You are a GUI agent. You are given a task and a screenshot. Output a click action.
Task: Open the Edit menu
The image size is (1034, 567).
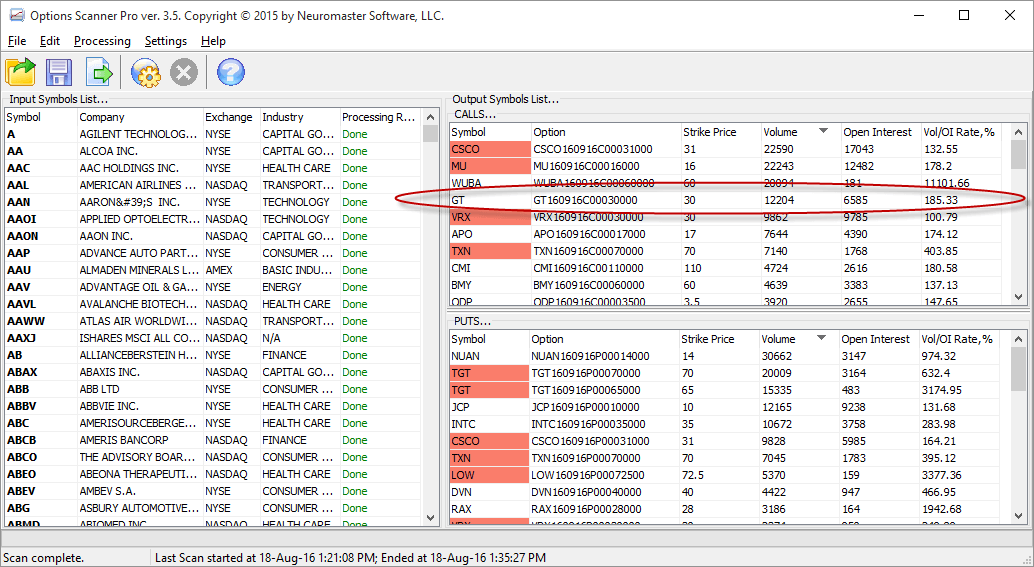[x=49, y=41]
